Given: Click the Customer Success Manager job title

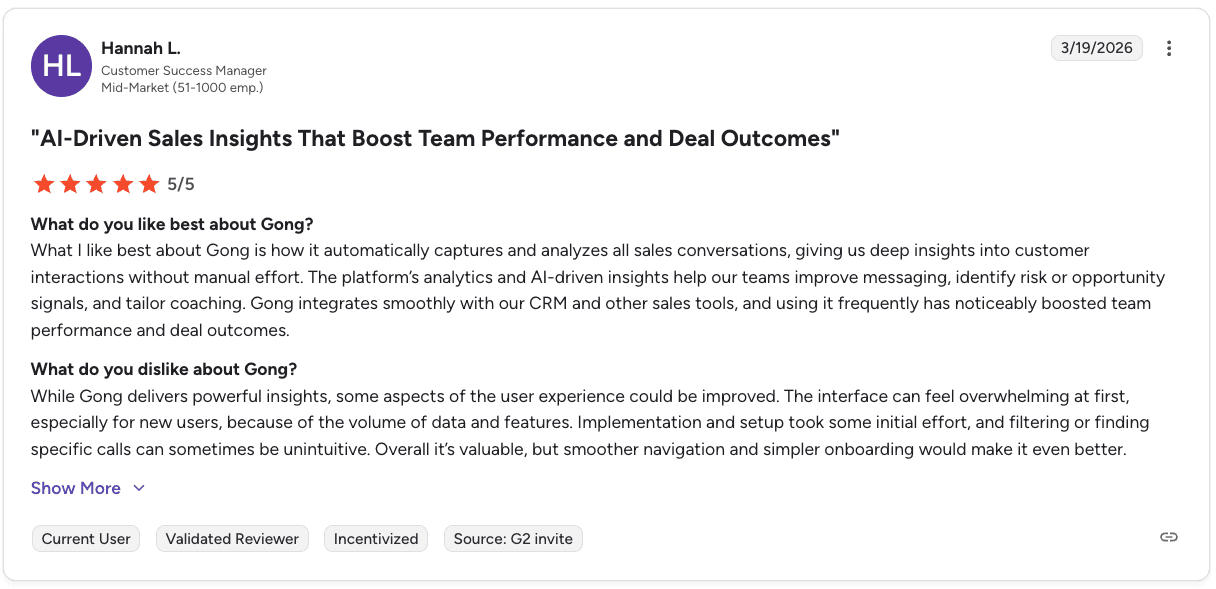Looking at the screenshot, I should pyautogui.click(x=184, y=71).
